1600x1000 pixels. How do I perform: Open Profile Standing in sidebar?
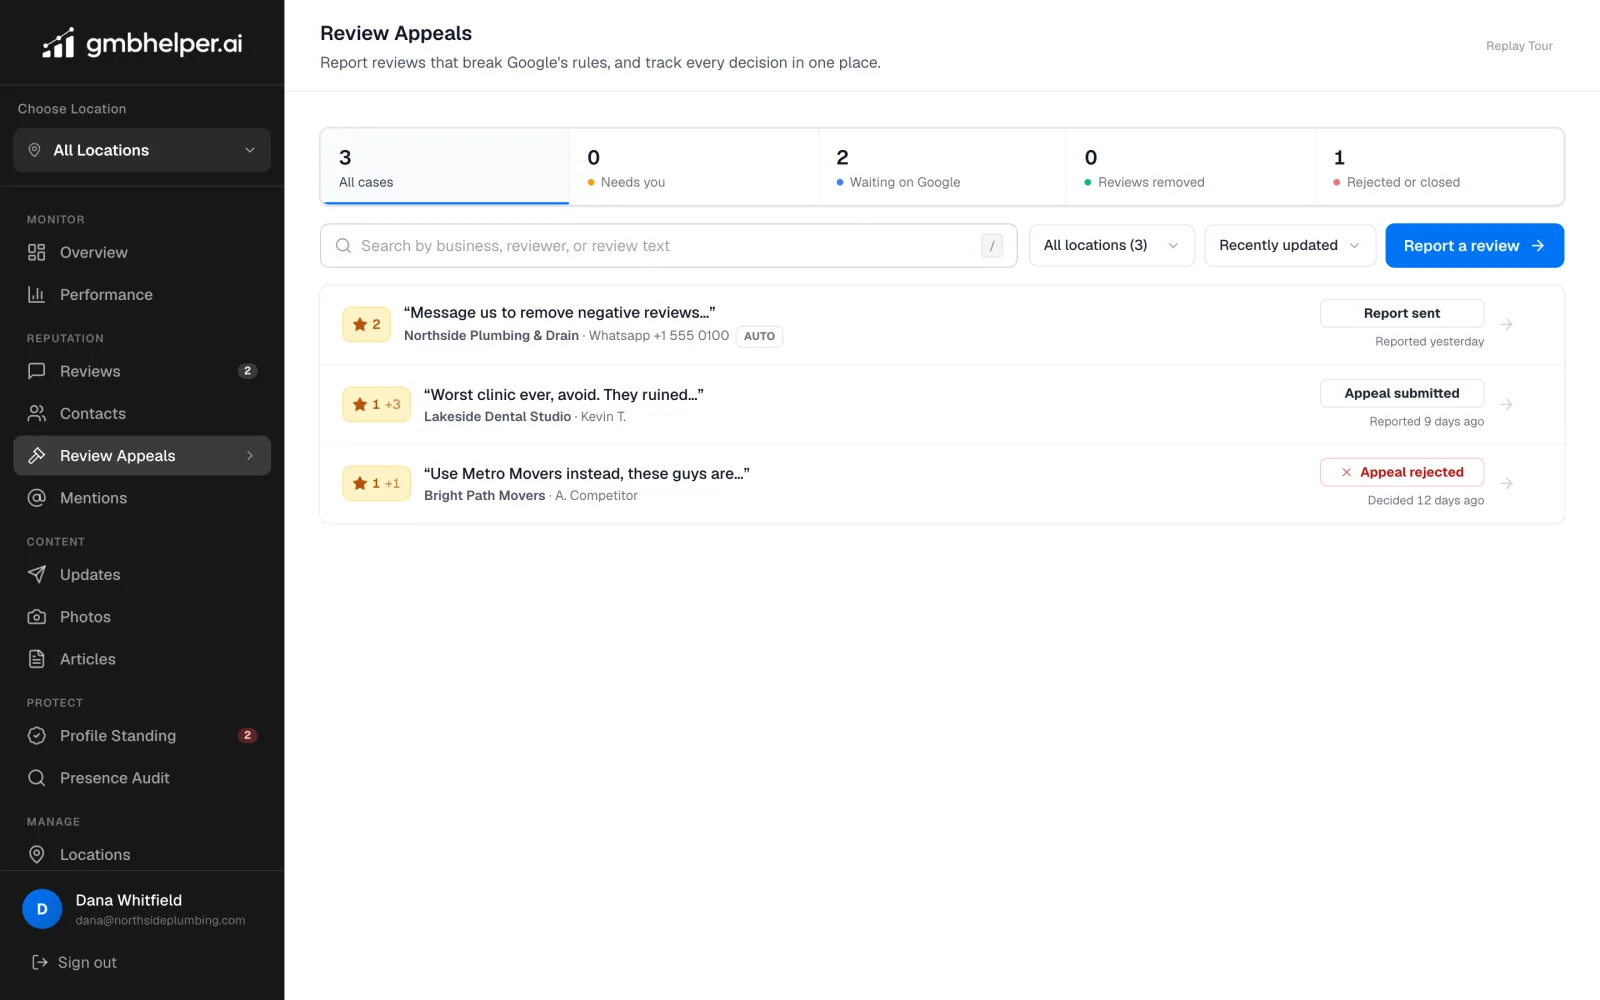tap(142, 735)
